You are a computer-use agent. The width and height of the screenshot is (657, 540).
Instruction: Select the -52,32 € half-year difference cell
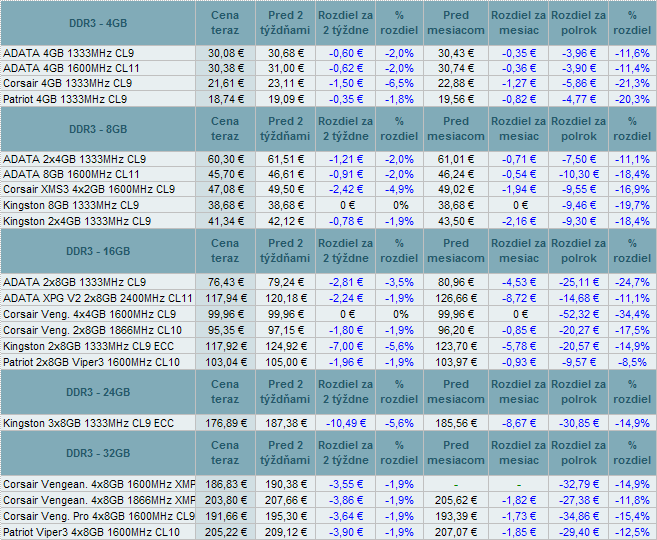click(579, 314)
